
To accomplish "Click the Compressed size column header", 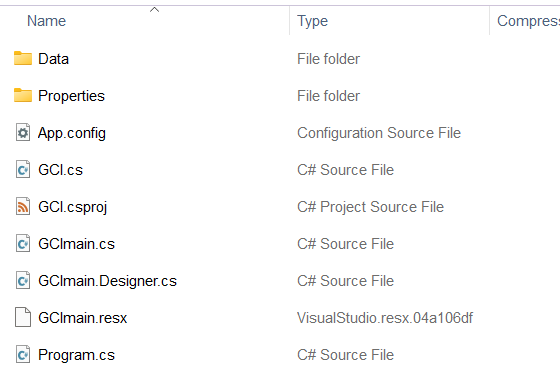I will [x=528, y=21].
